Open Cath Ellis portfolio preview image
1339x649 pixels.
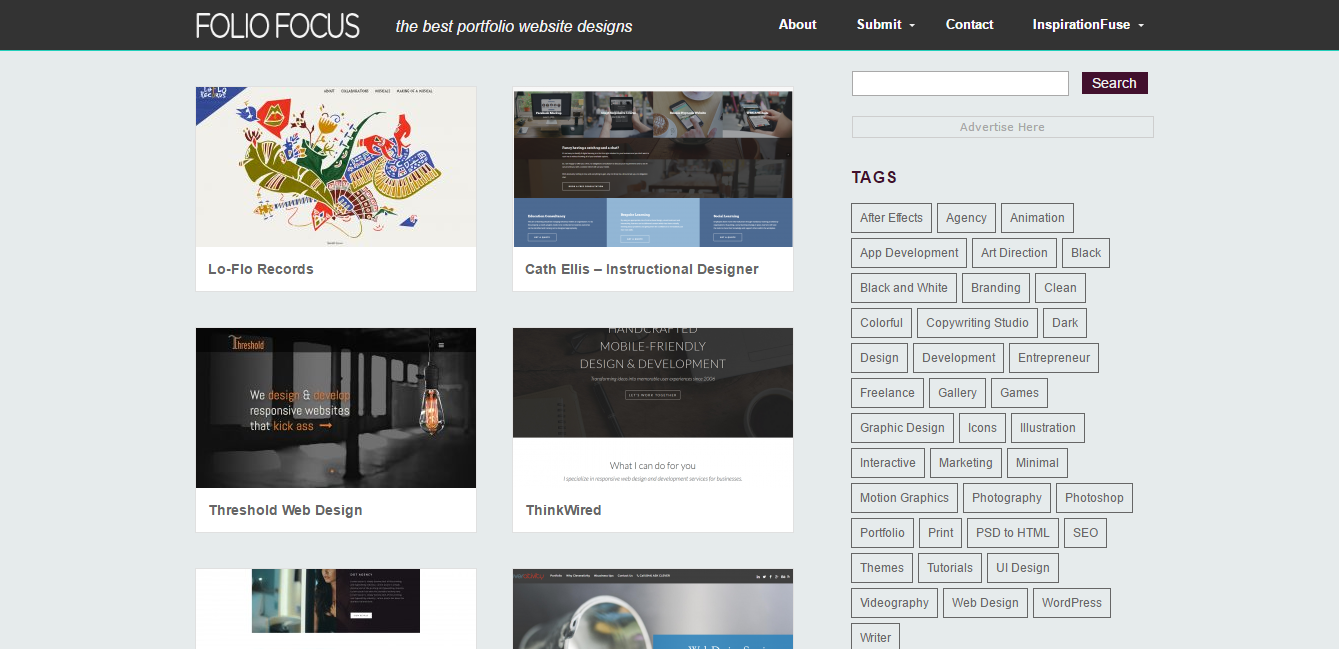[652, 168]
